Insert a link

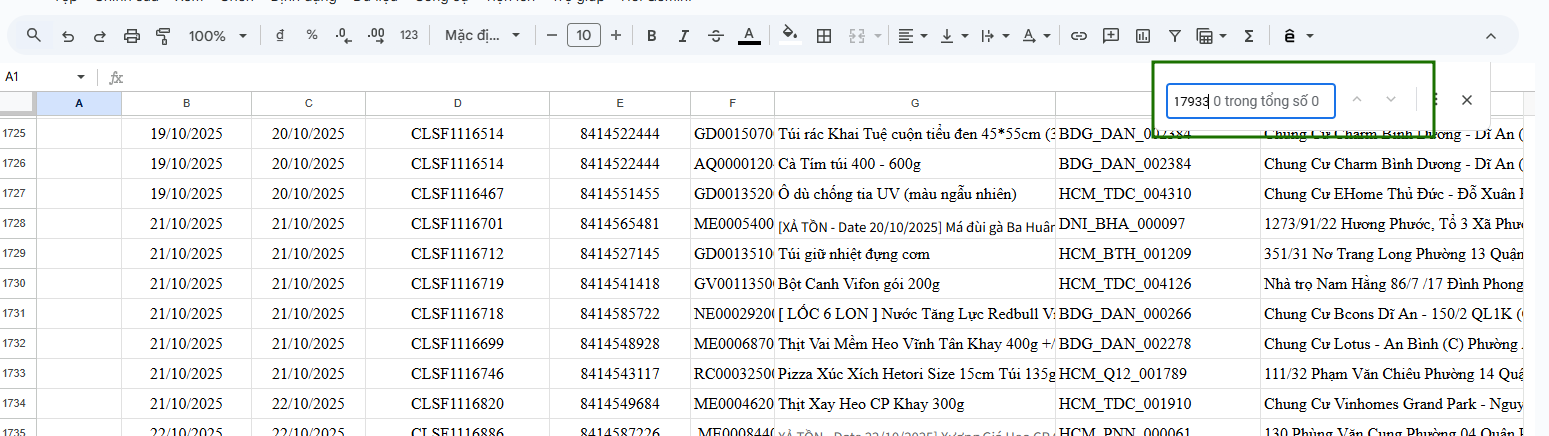(1078, 36)
